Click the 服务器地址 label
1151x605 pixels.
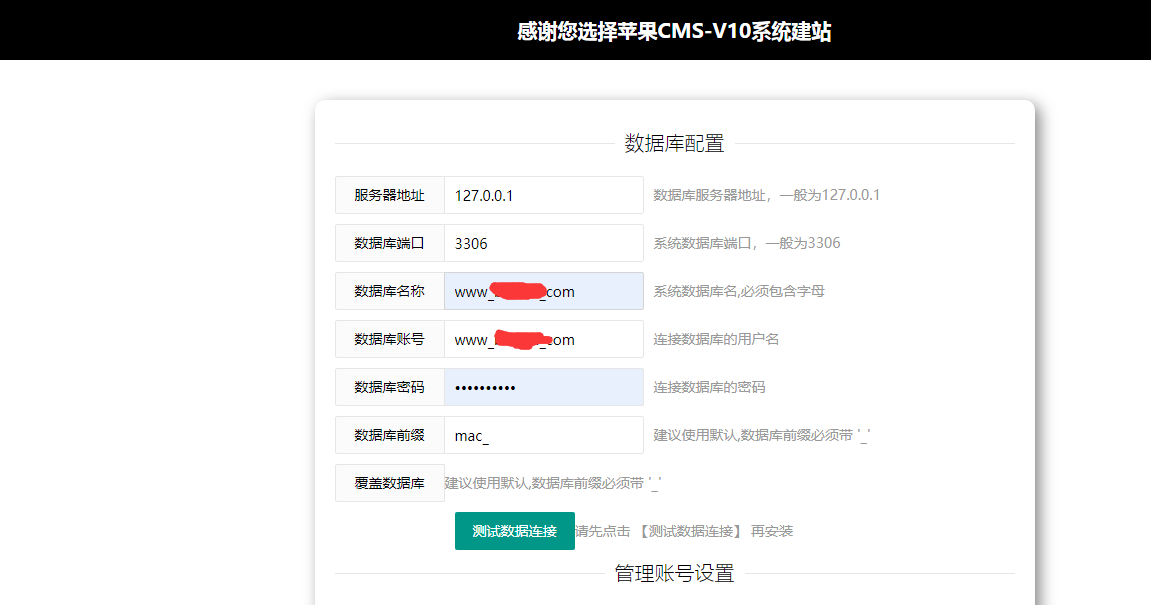pyautogui.click(x=390, y=195)
